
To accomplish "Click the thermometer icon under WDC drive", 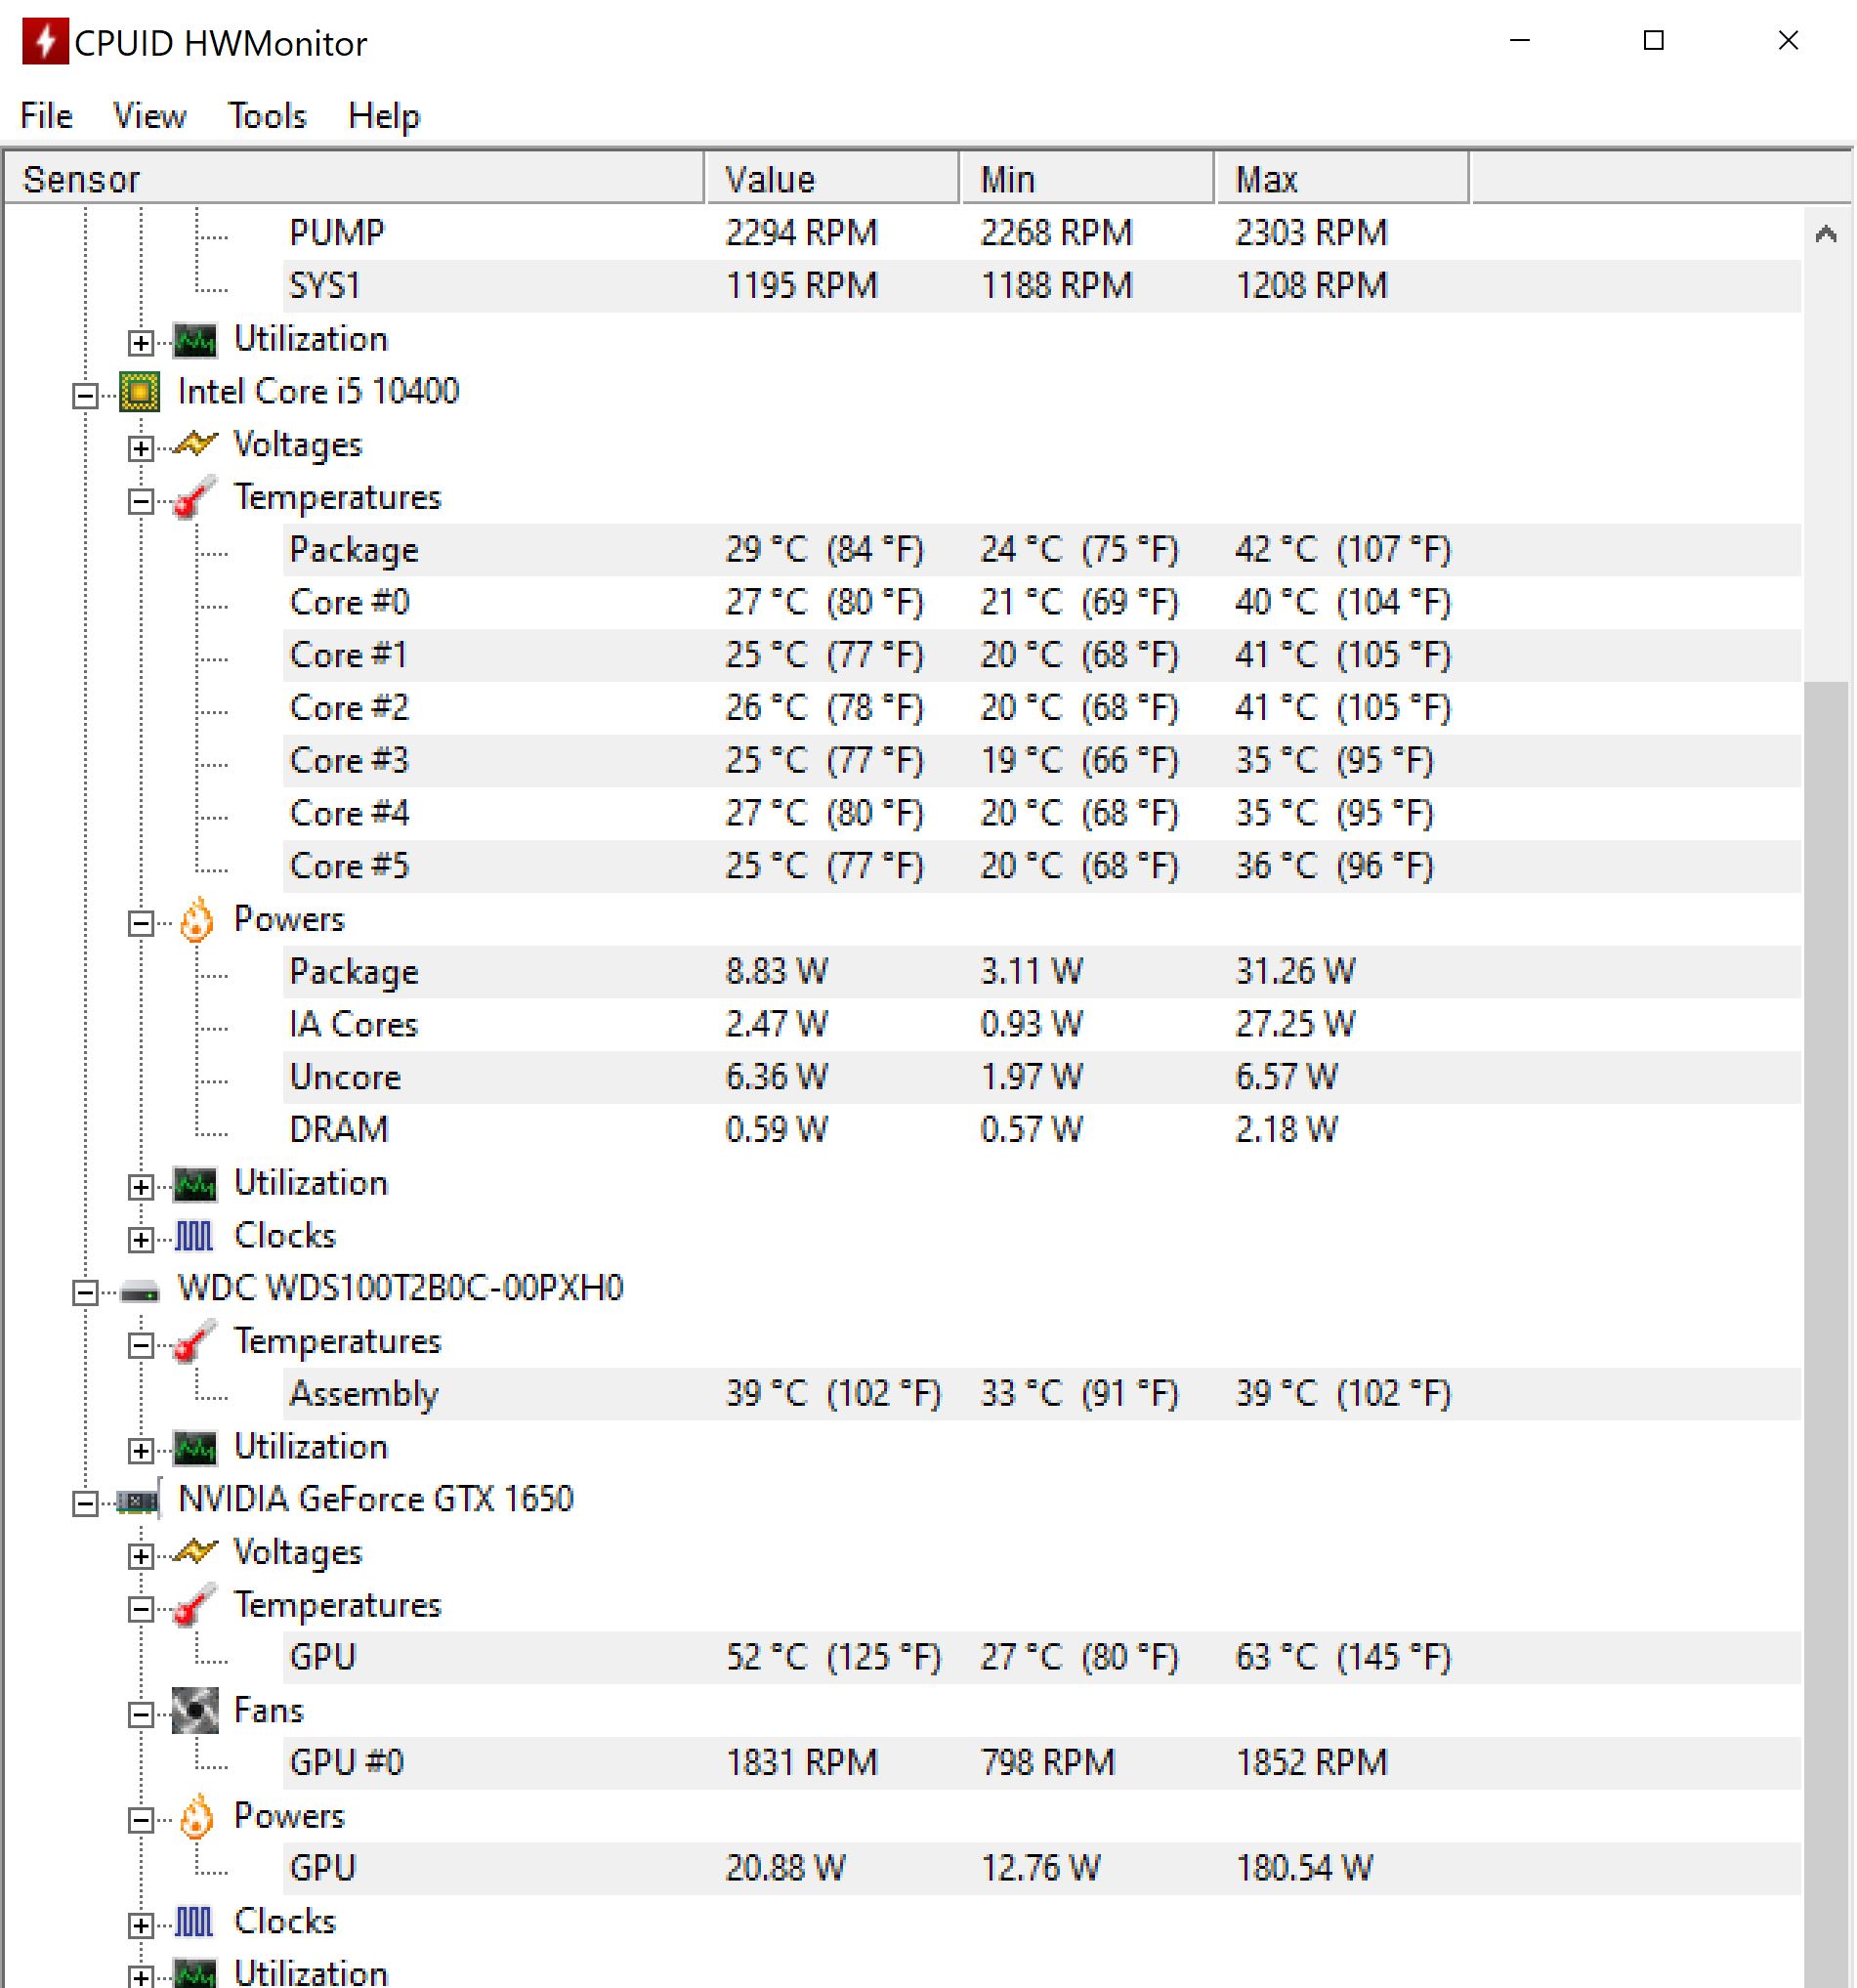I will (x=195, y=1342).
